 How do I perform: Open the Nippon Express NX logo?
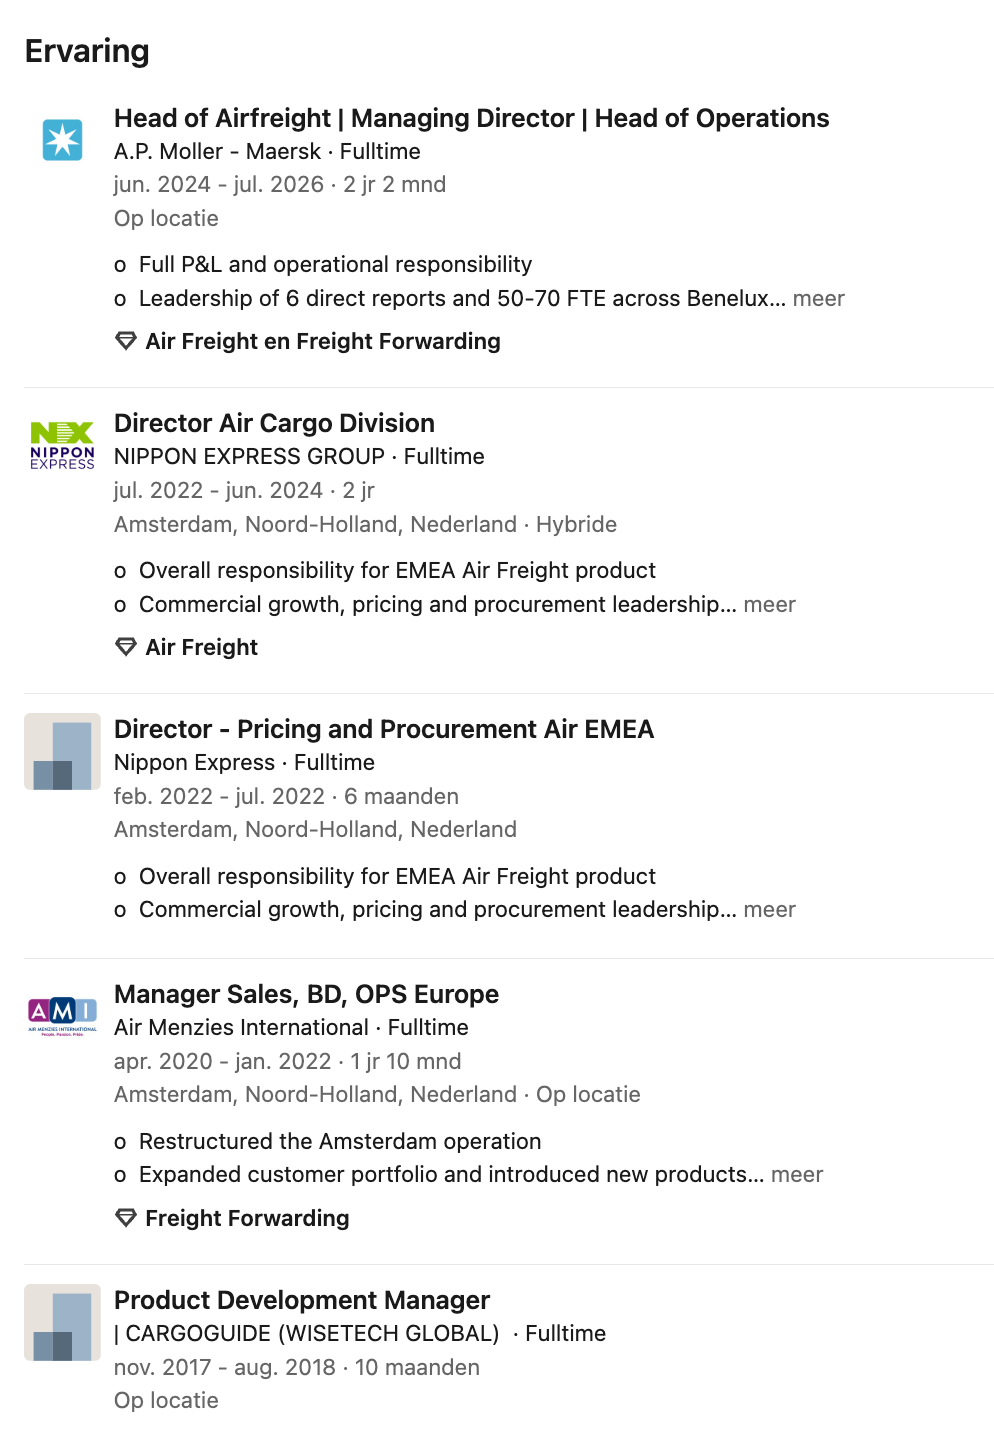coord(62,446)
